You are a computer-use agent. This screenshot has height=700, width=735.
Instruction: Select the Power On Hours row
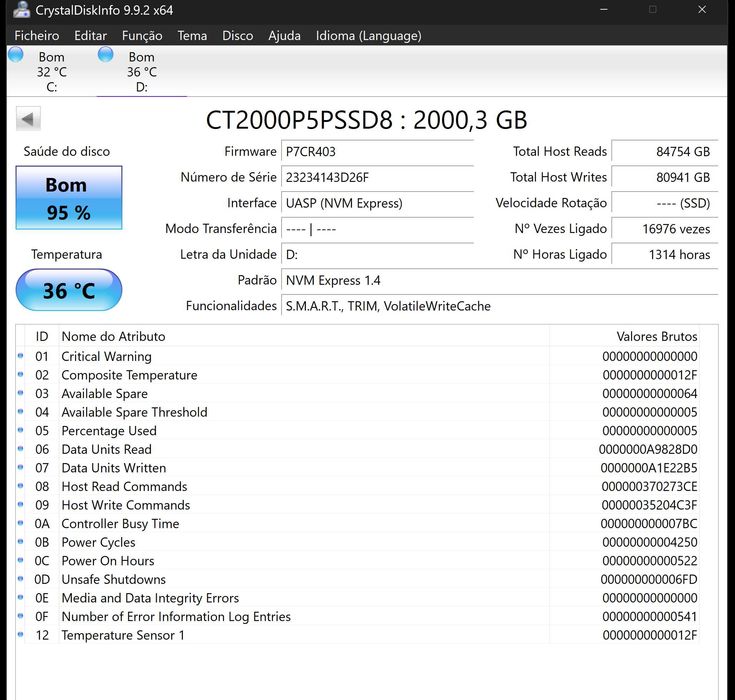coord(358,561)
